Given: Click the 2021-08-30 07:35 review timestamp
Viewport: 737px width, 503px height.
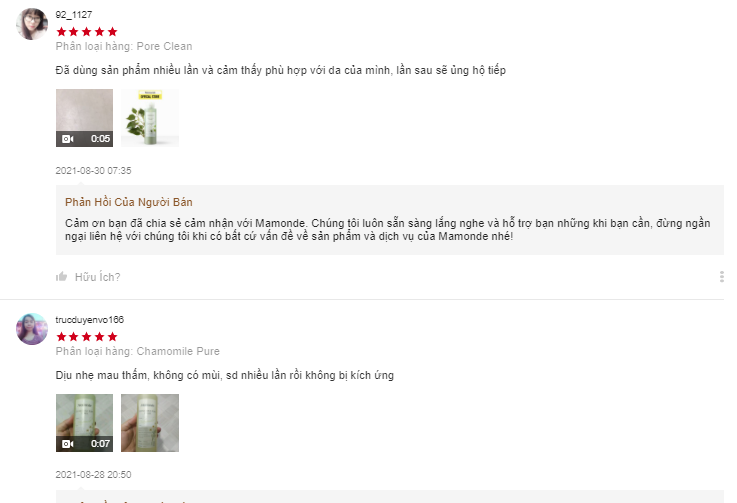Looking at the screenshot, I should click(x=94, y=171).
